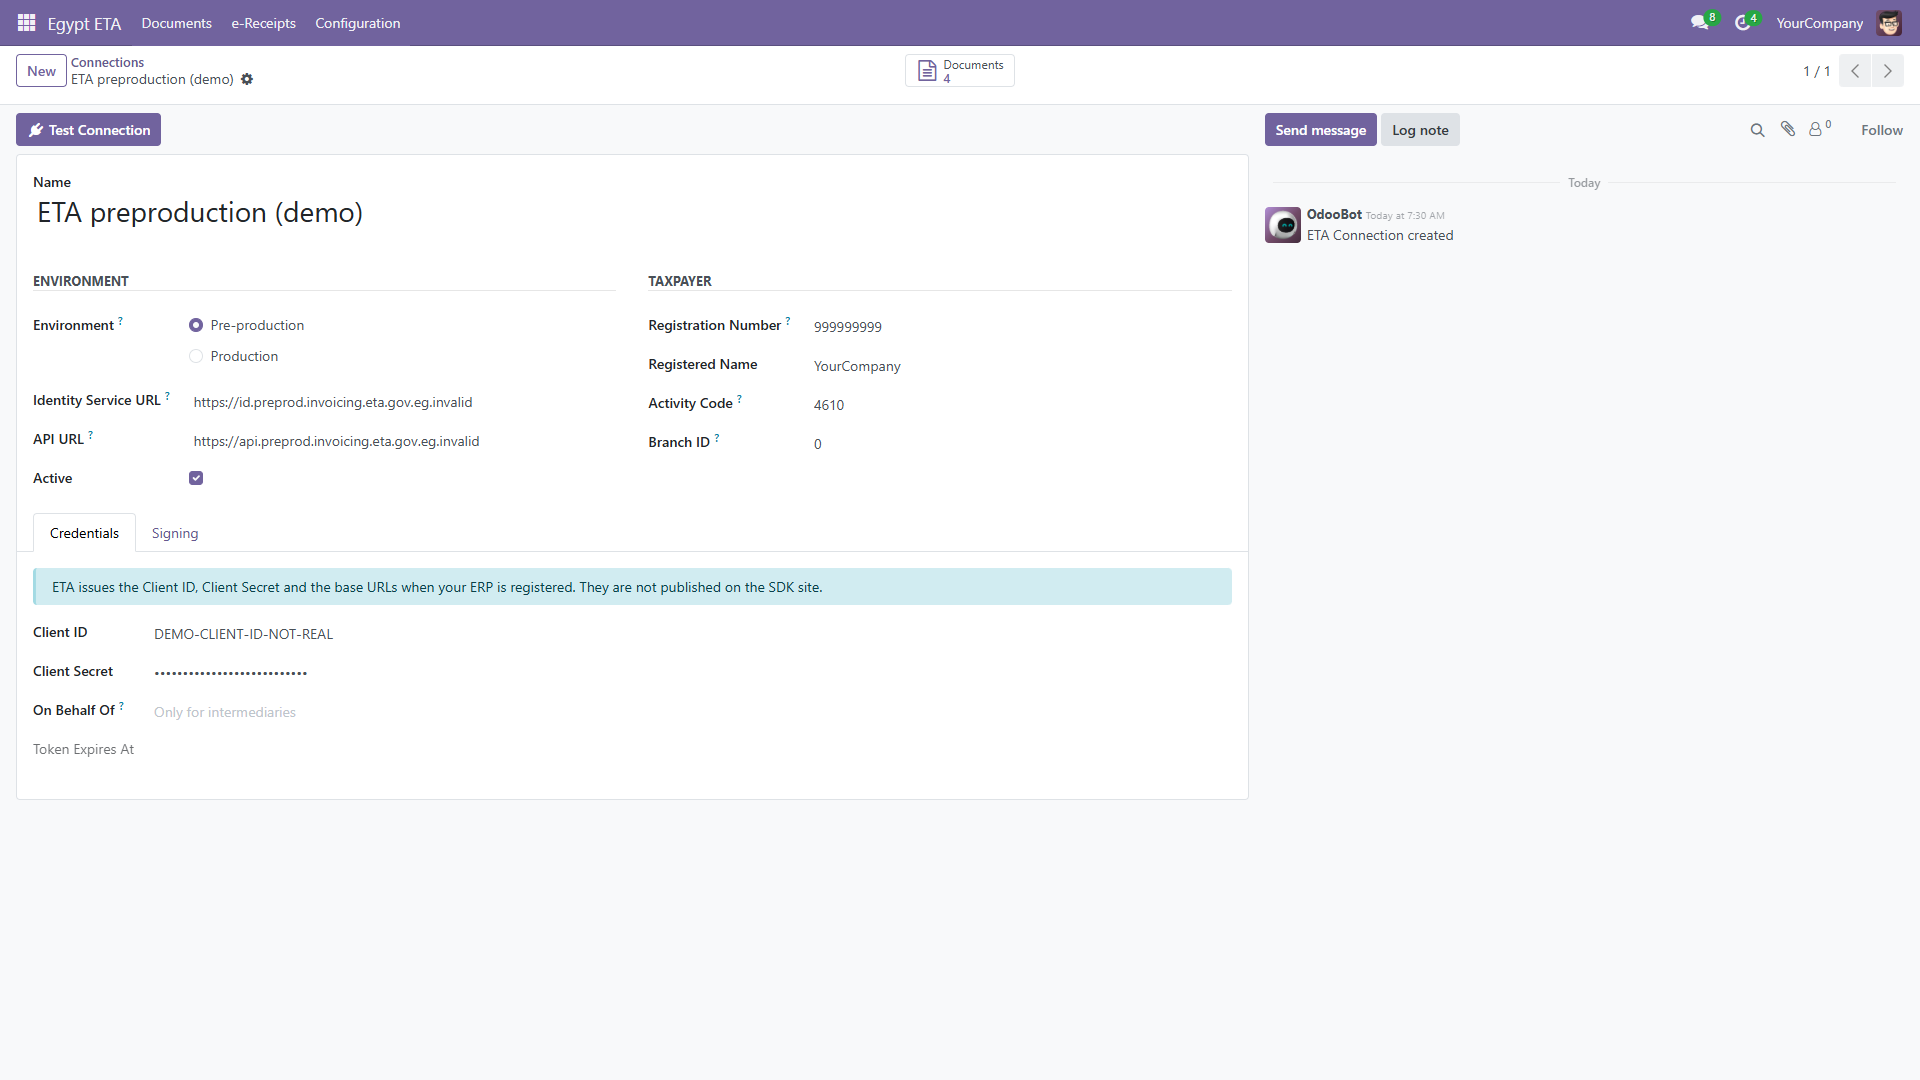The image size is (1920, 1080).
Task: Open the activities clock icon
Action: [1743, 22]
